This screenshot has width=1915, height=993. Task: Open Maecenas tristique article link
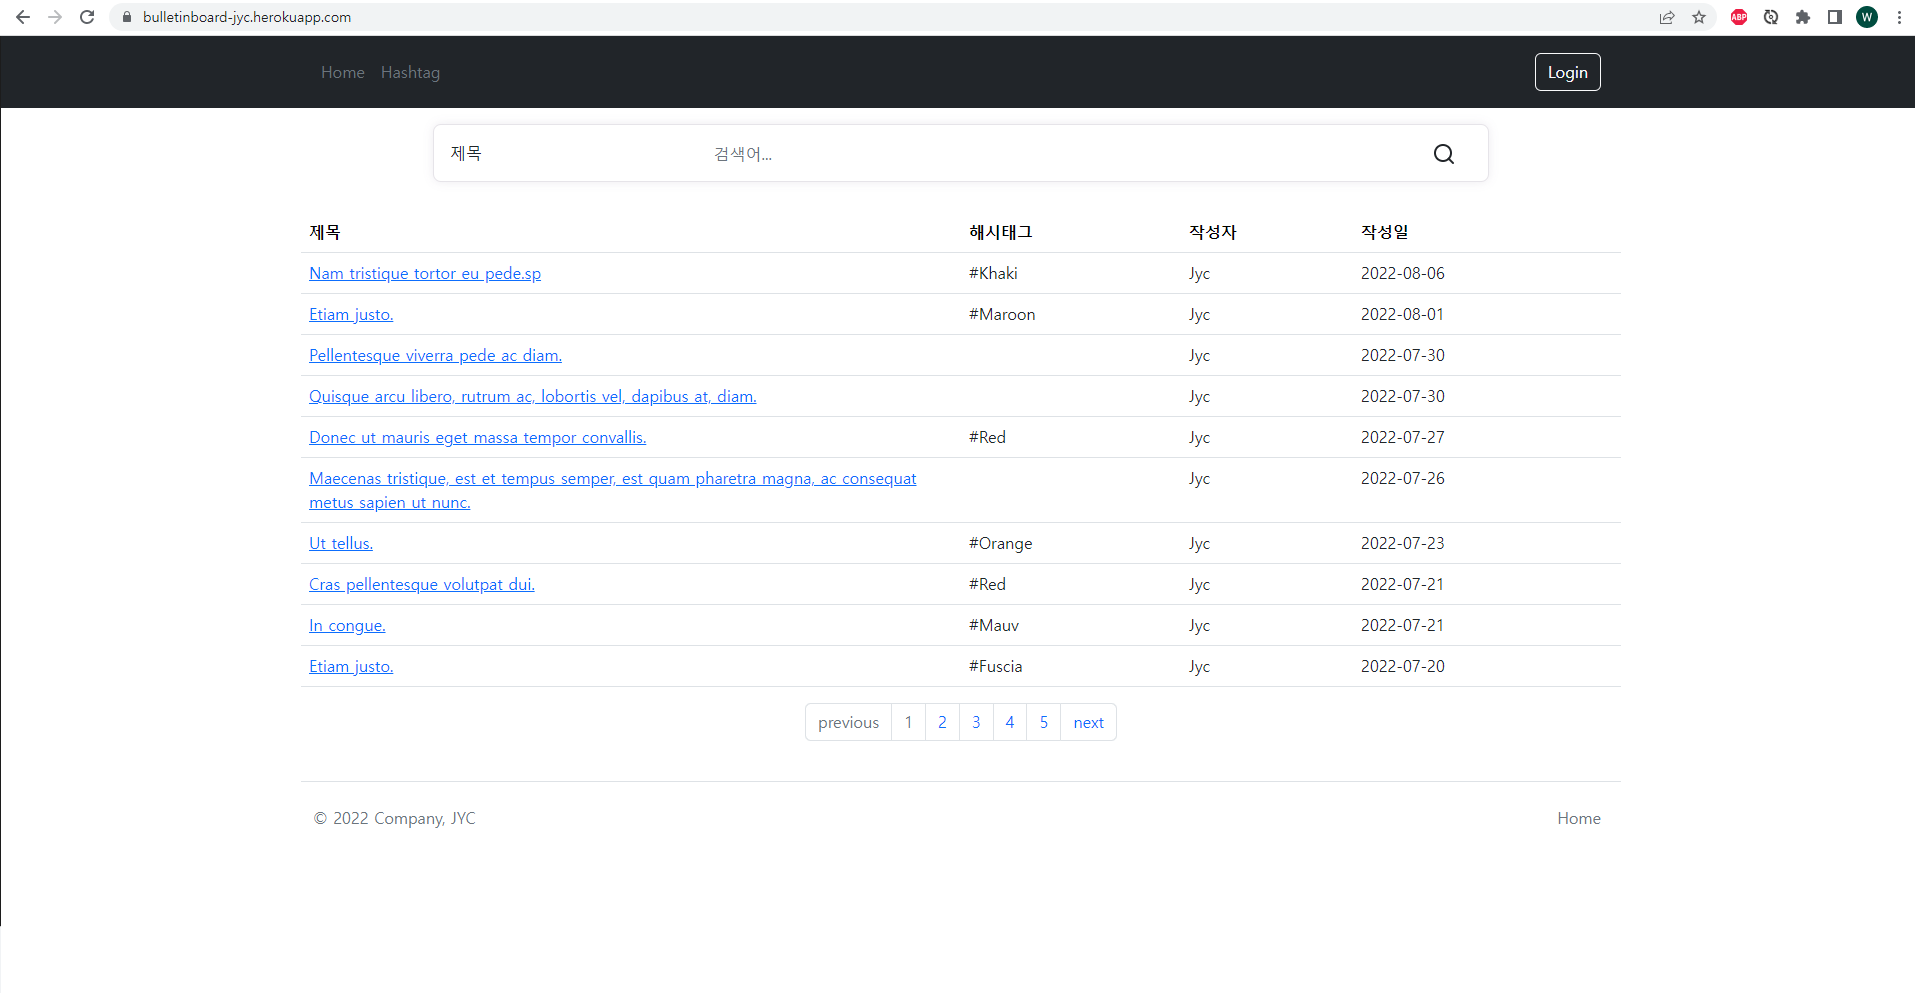(x=612, y=490)
